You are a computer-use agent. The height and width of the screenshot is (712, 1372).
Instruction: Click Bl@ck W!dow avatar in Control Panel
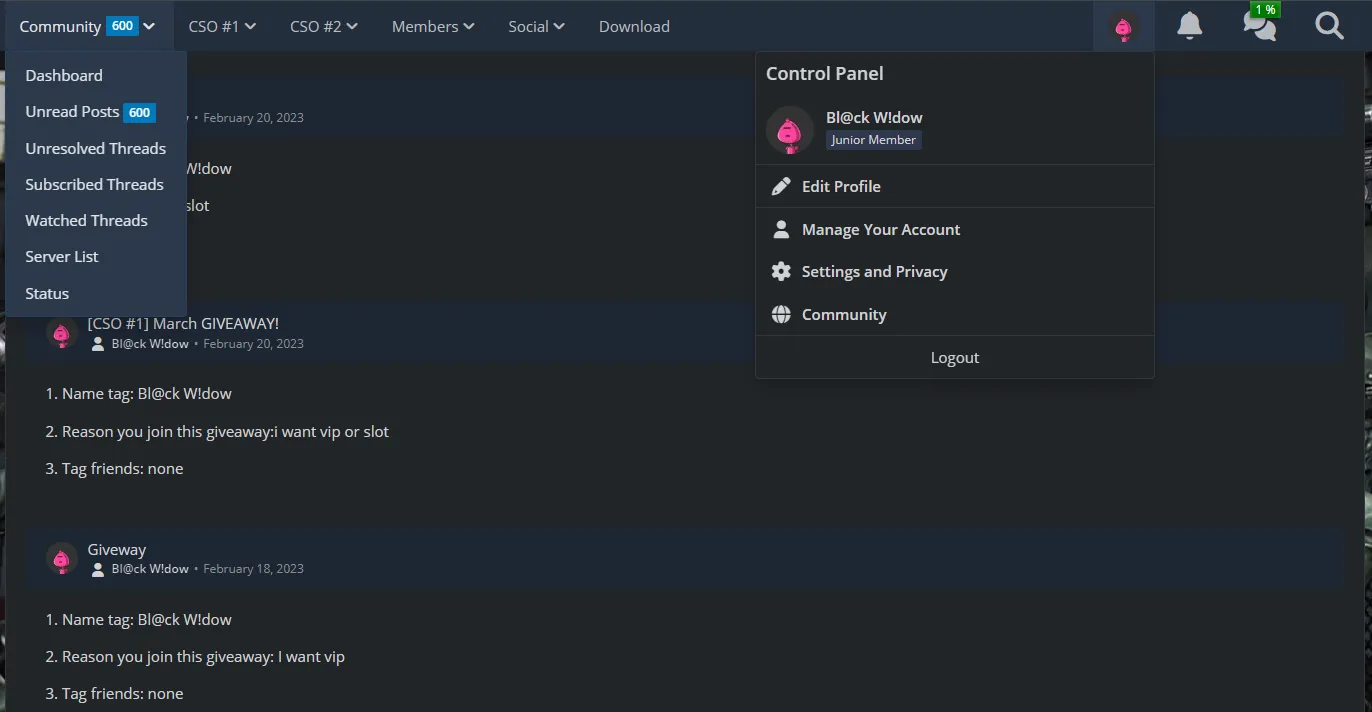point(790,130)
